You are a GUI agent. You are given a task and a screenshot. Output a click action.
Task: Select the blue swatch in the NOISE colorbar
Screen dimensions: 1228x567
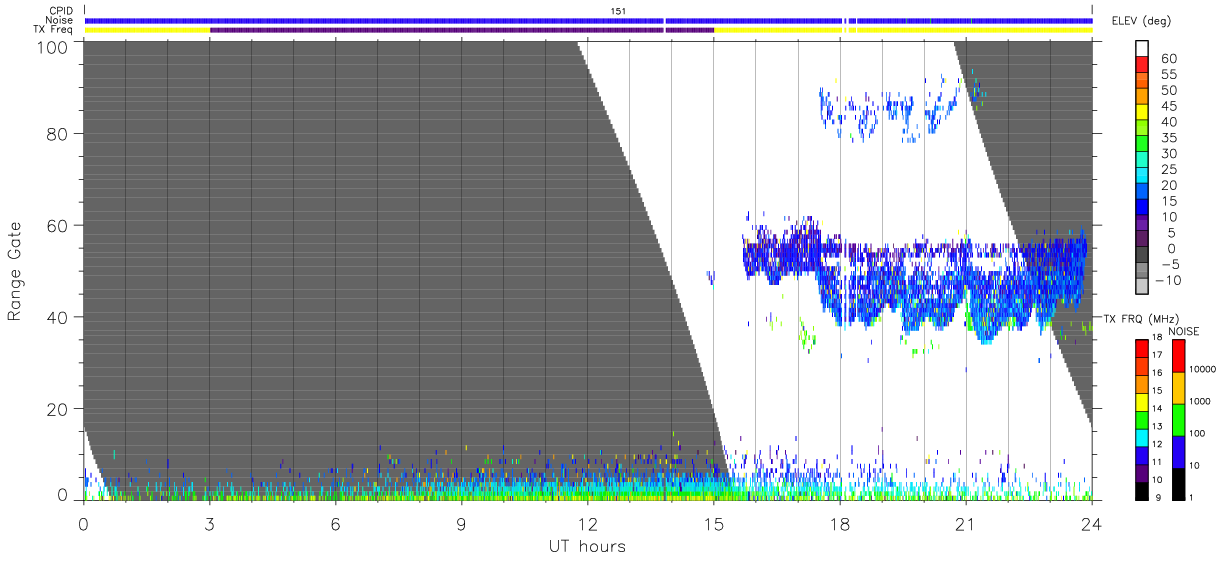pos(1178,452)
